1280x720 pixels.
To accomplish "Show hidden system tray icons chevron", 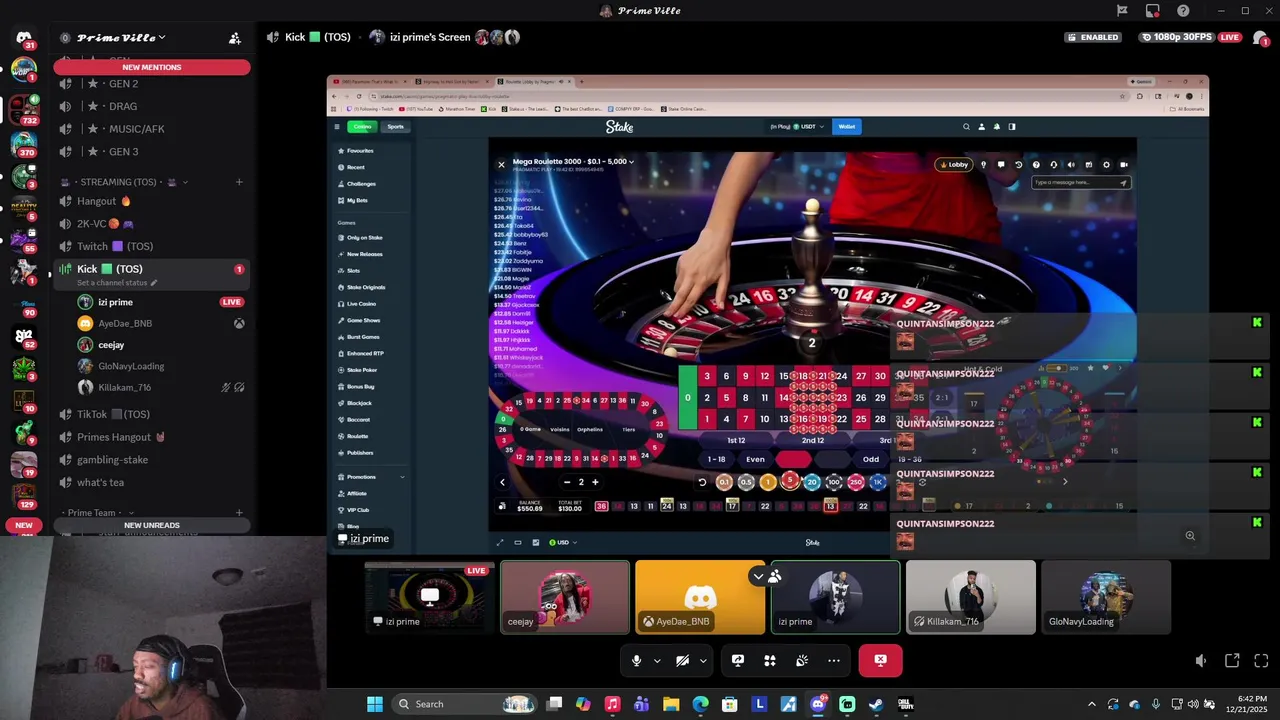I will pos(1092,704).
